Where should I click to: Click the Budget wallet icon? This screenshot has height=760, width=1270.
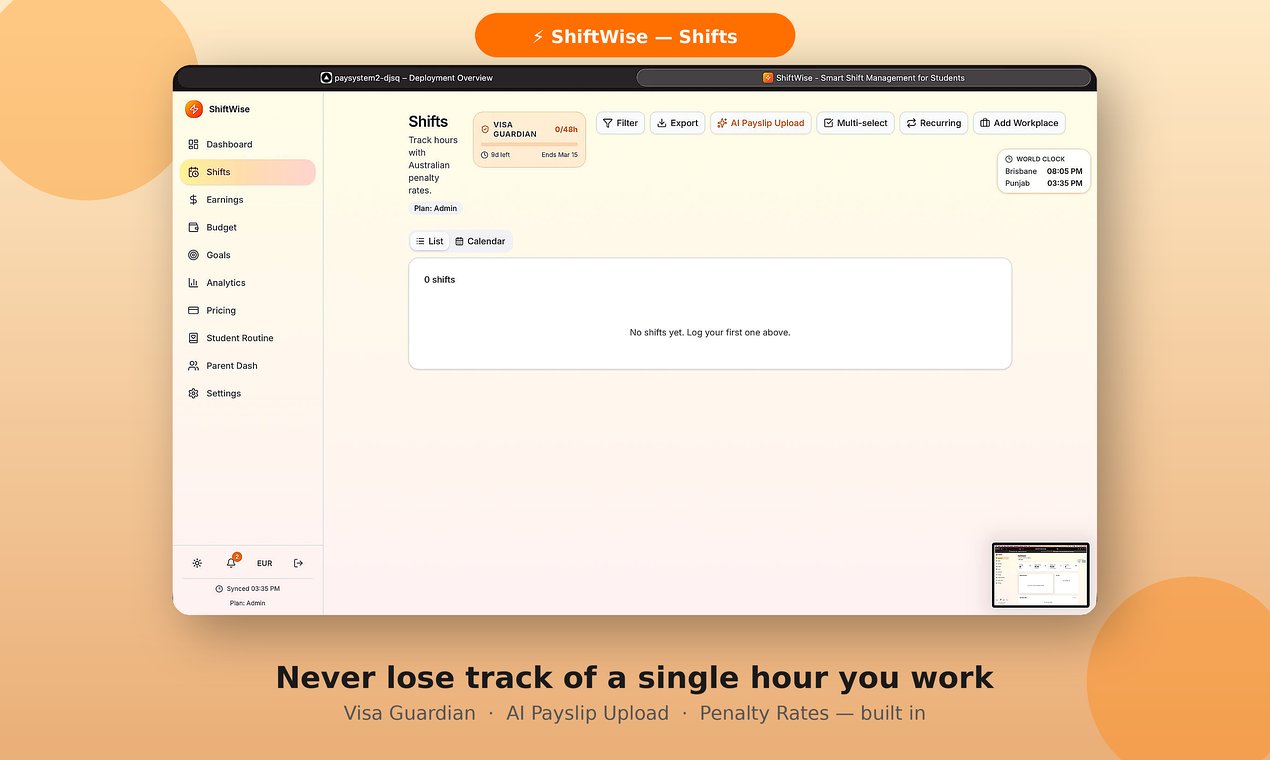point(193,227)
